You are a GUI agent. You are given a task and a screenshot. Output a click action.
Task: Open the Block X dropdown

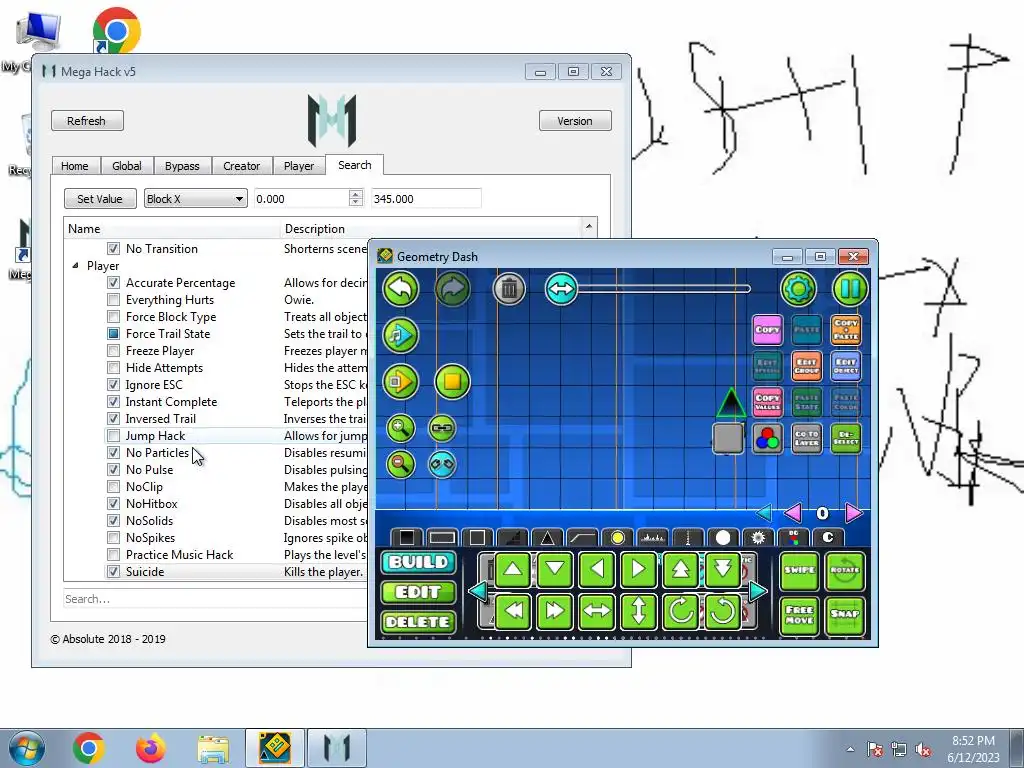(x=195, y=199)
